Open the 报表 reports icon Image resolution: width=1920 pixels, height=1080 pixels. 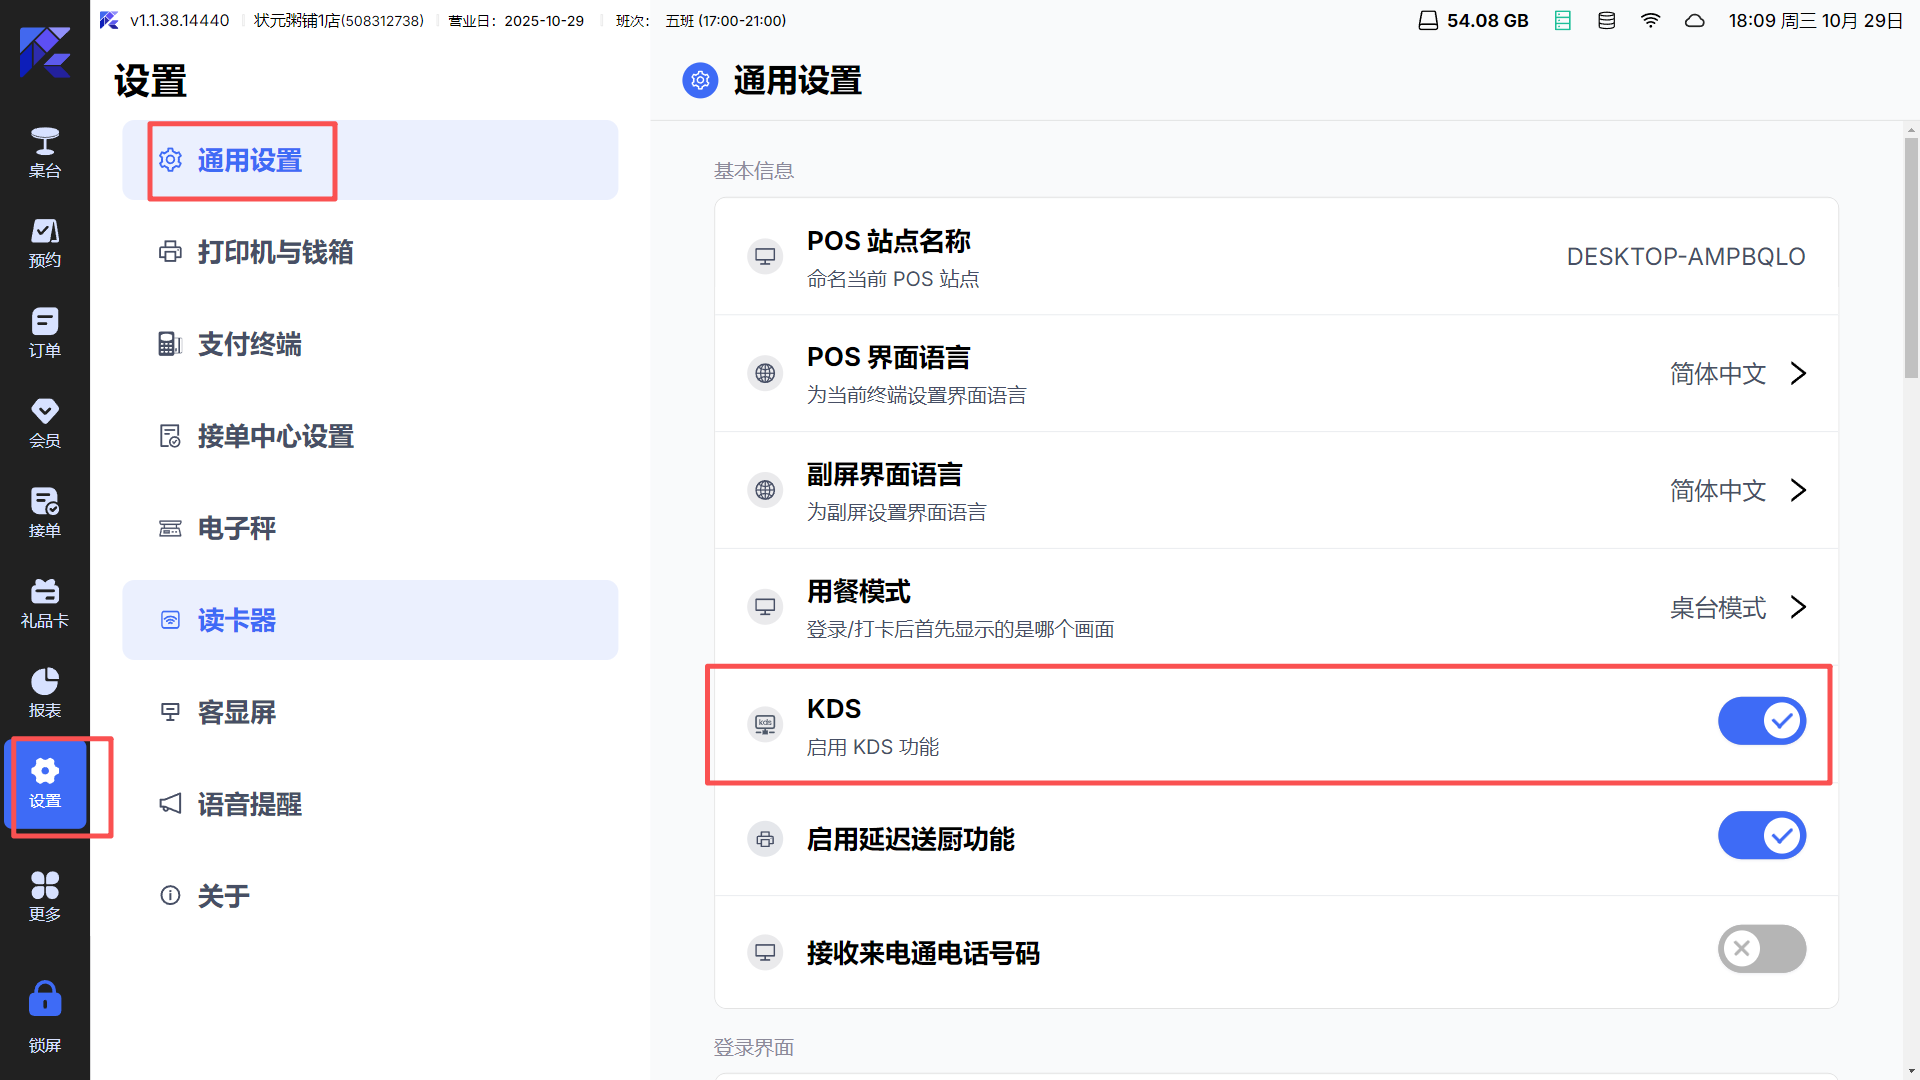[44, 693]
